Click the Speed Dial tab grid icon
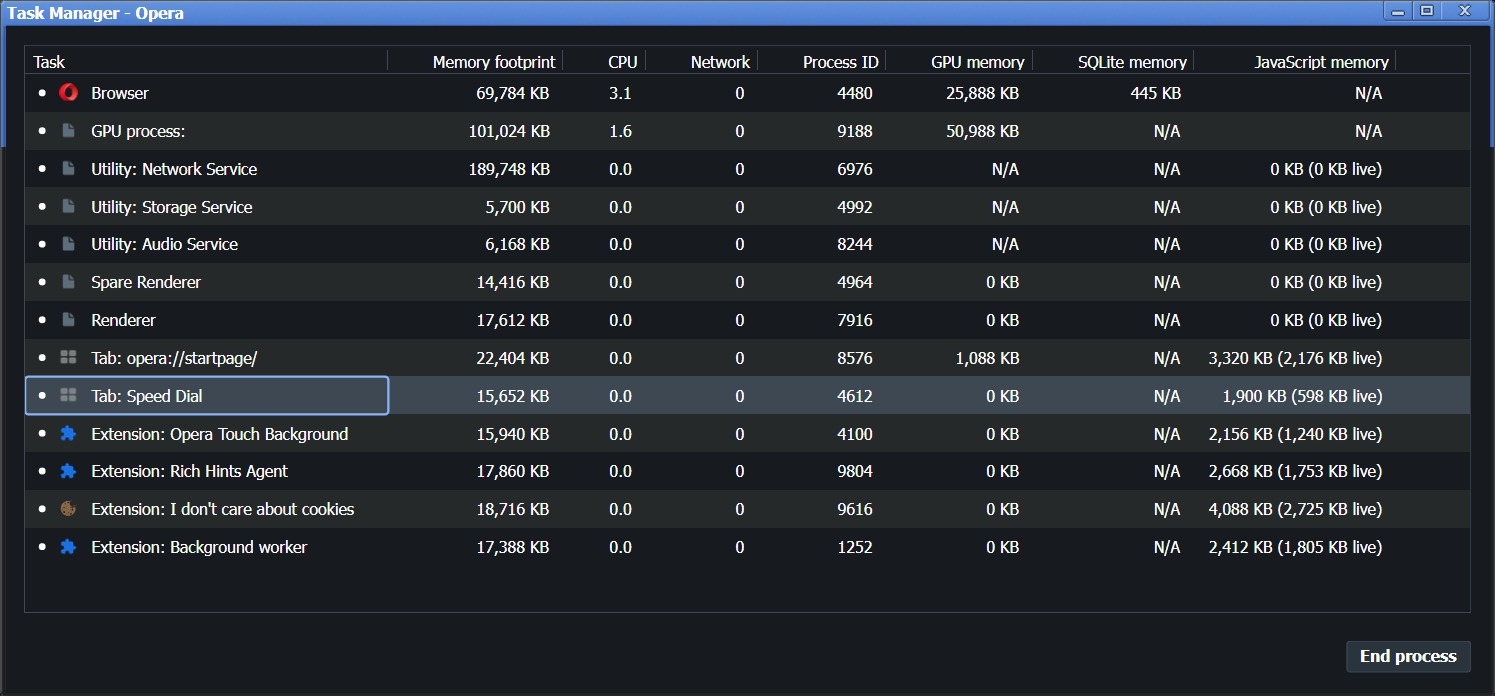The image size is (1495, 696). pyautogui.click(x=68, y=396)
